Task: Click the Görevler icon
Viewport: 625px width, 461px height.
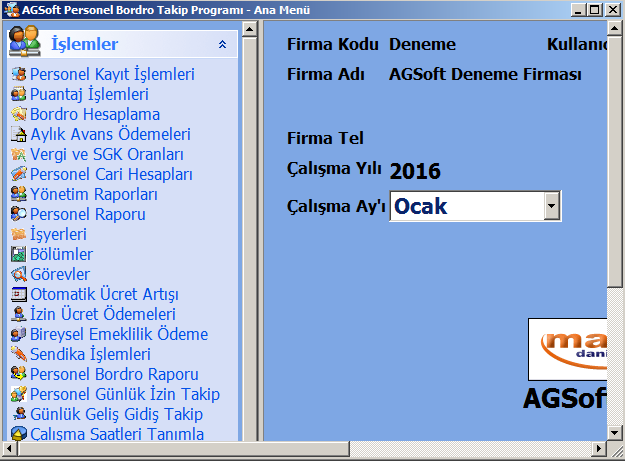Action: tap(18, 274)
